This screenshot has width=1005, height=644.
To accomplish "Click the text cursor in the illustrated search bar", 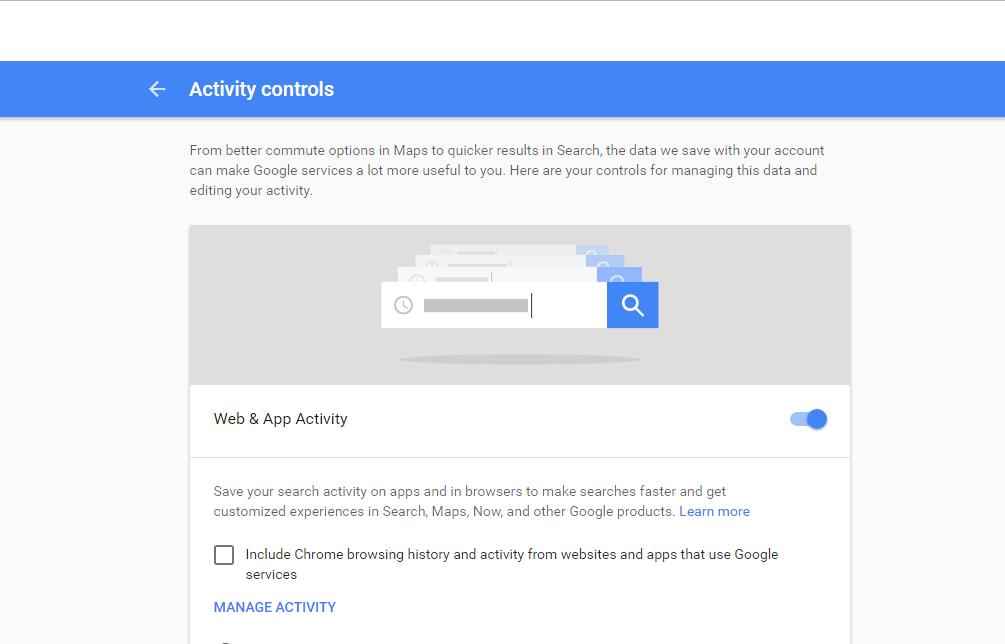I will tap(531, 305).
